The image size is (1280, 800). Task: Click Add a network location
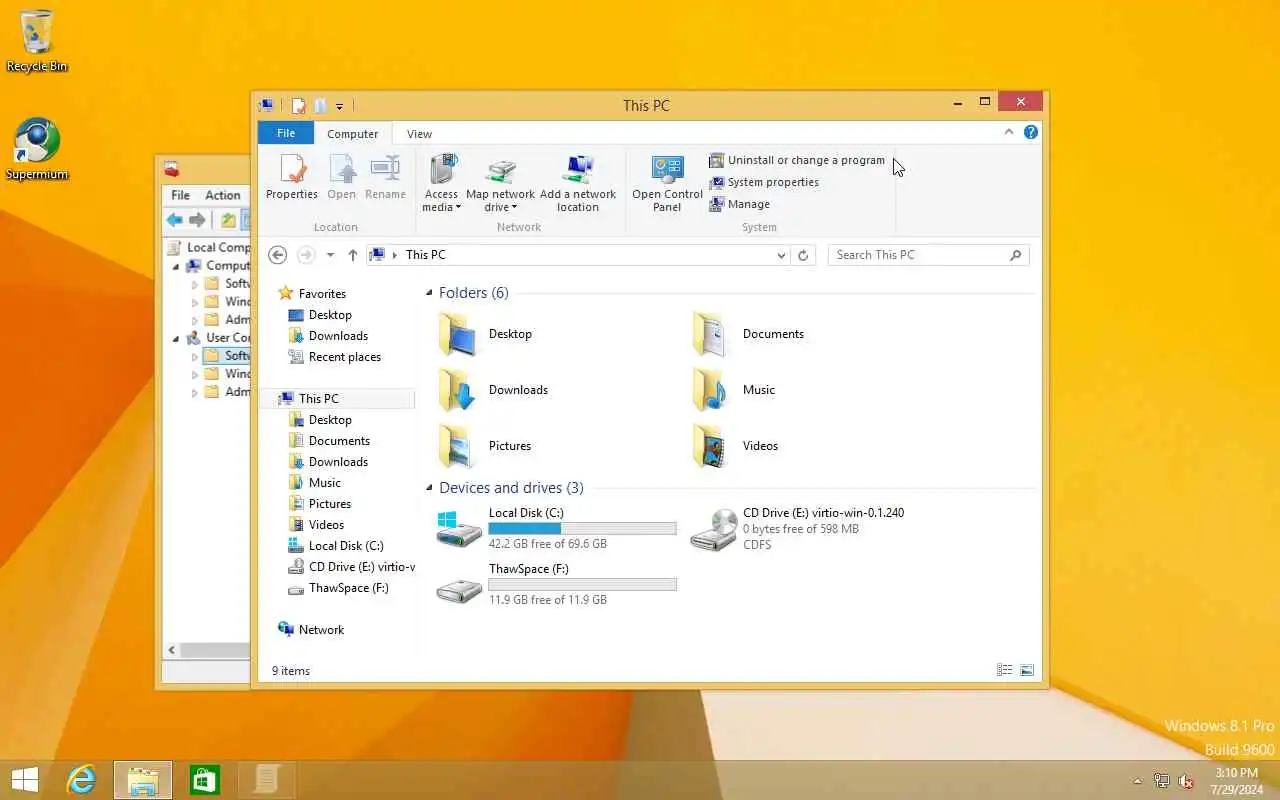click(578, 183)
